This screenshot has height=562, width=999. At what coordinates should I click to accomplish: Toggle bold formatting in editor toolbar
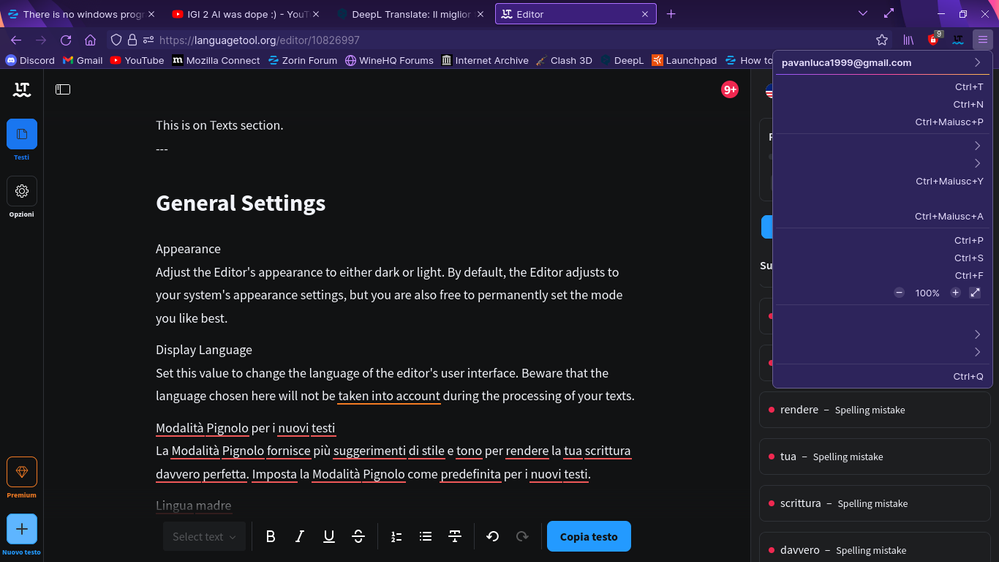270,537
